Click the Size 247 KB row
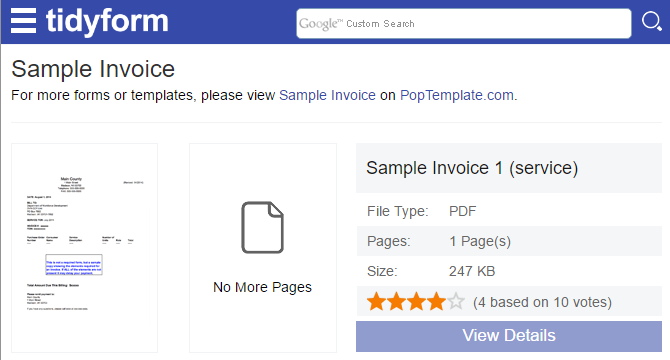670x360 pixels. pos(509,271)
